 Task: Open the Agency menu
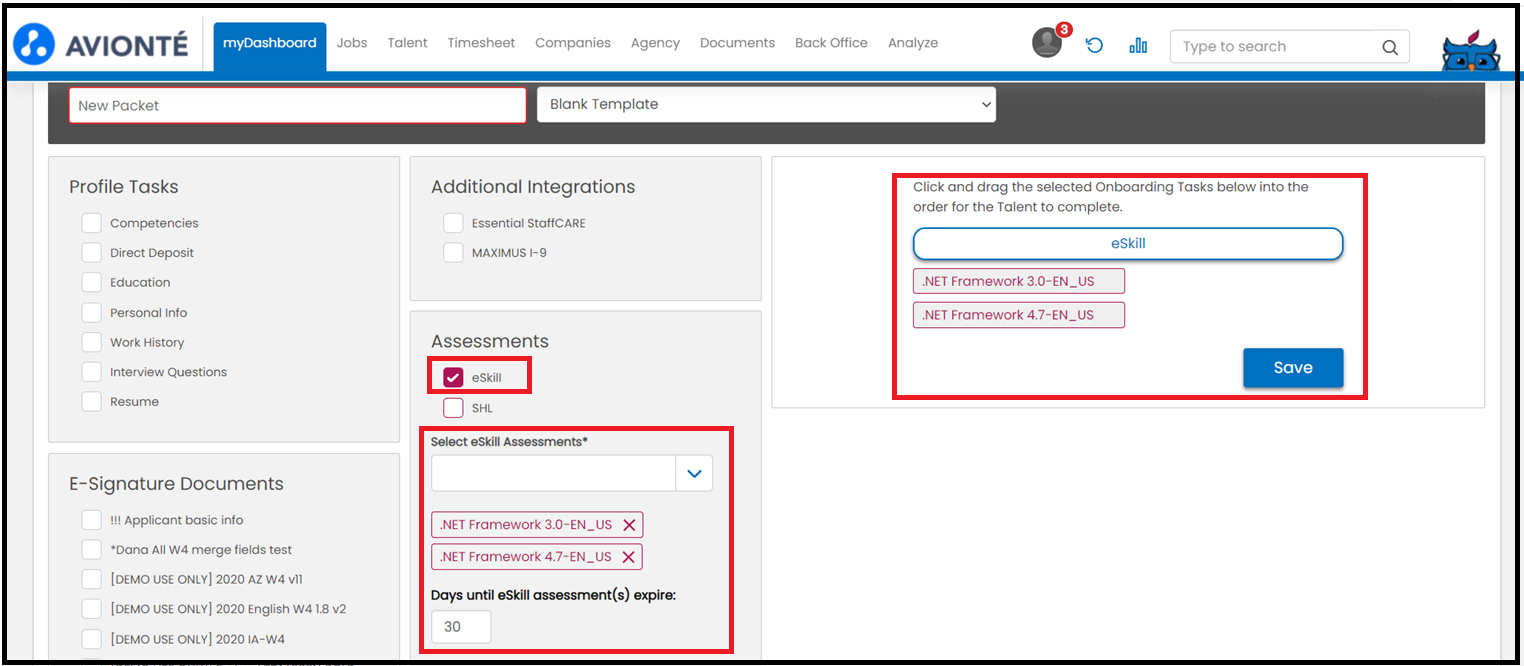coord(655,43)
